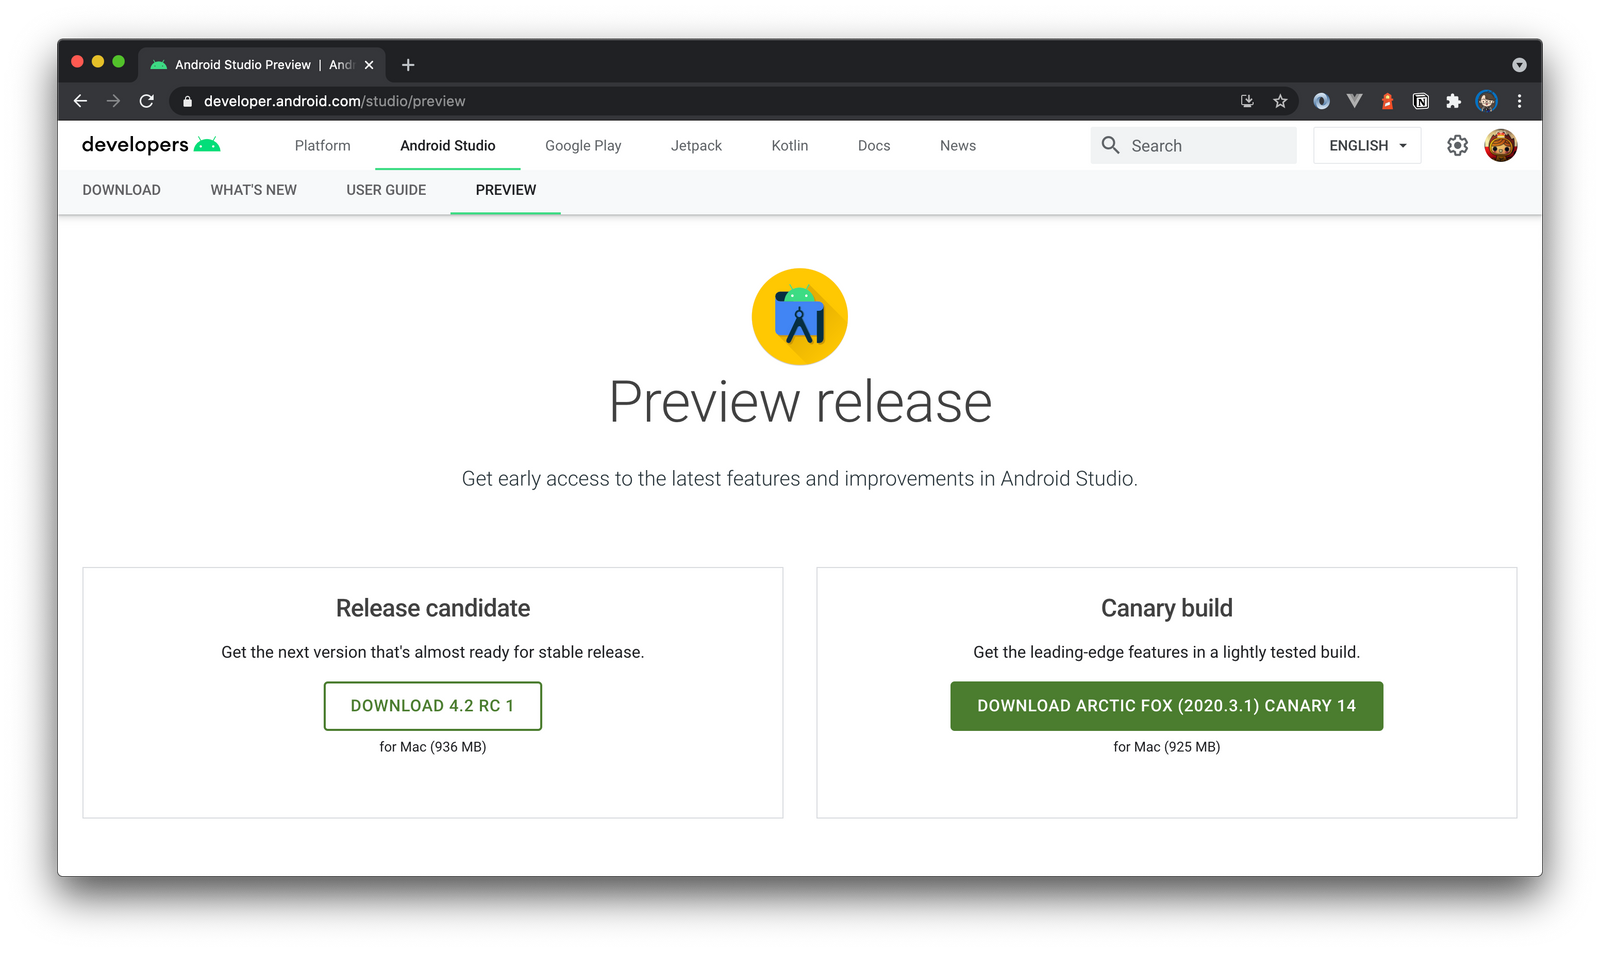Open the developer site settings gear

point(1458,145)
